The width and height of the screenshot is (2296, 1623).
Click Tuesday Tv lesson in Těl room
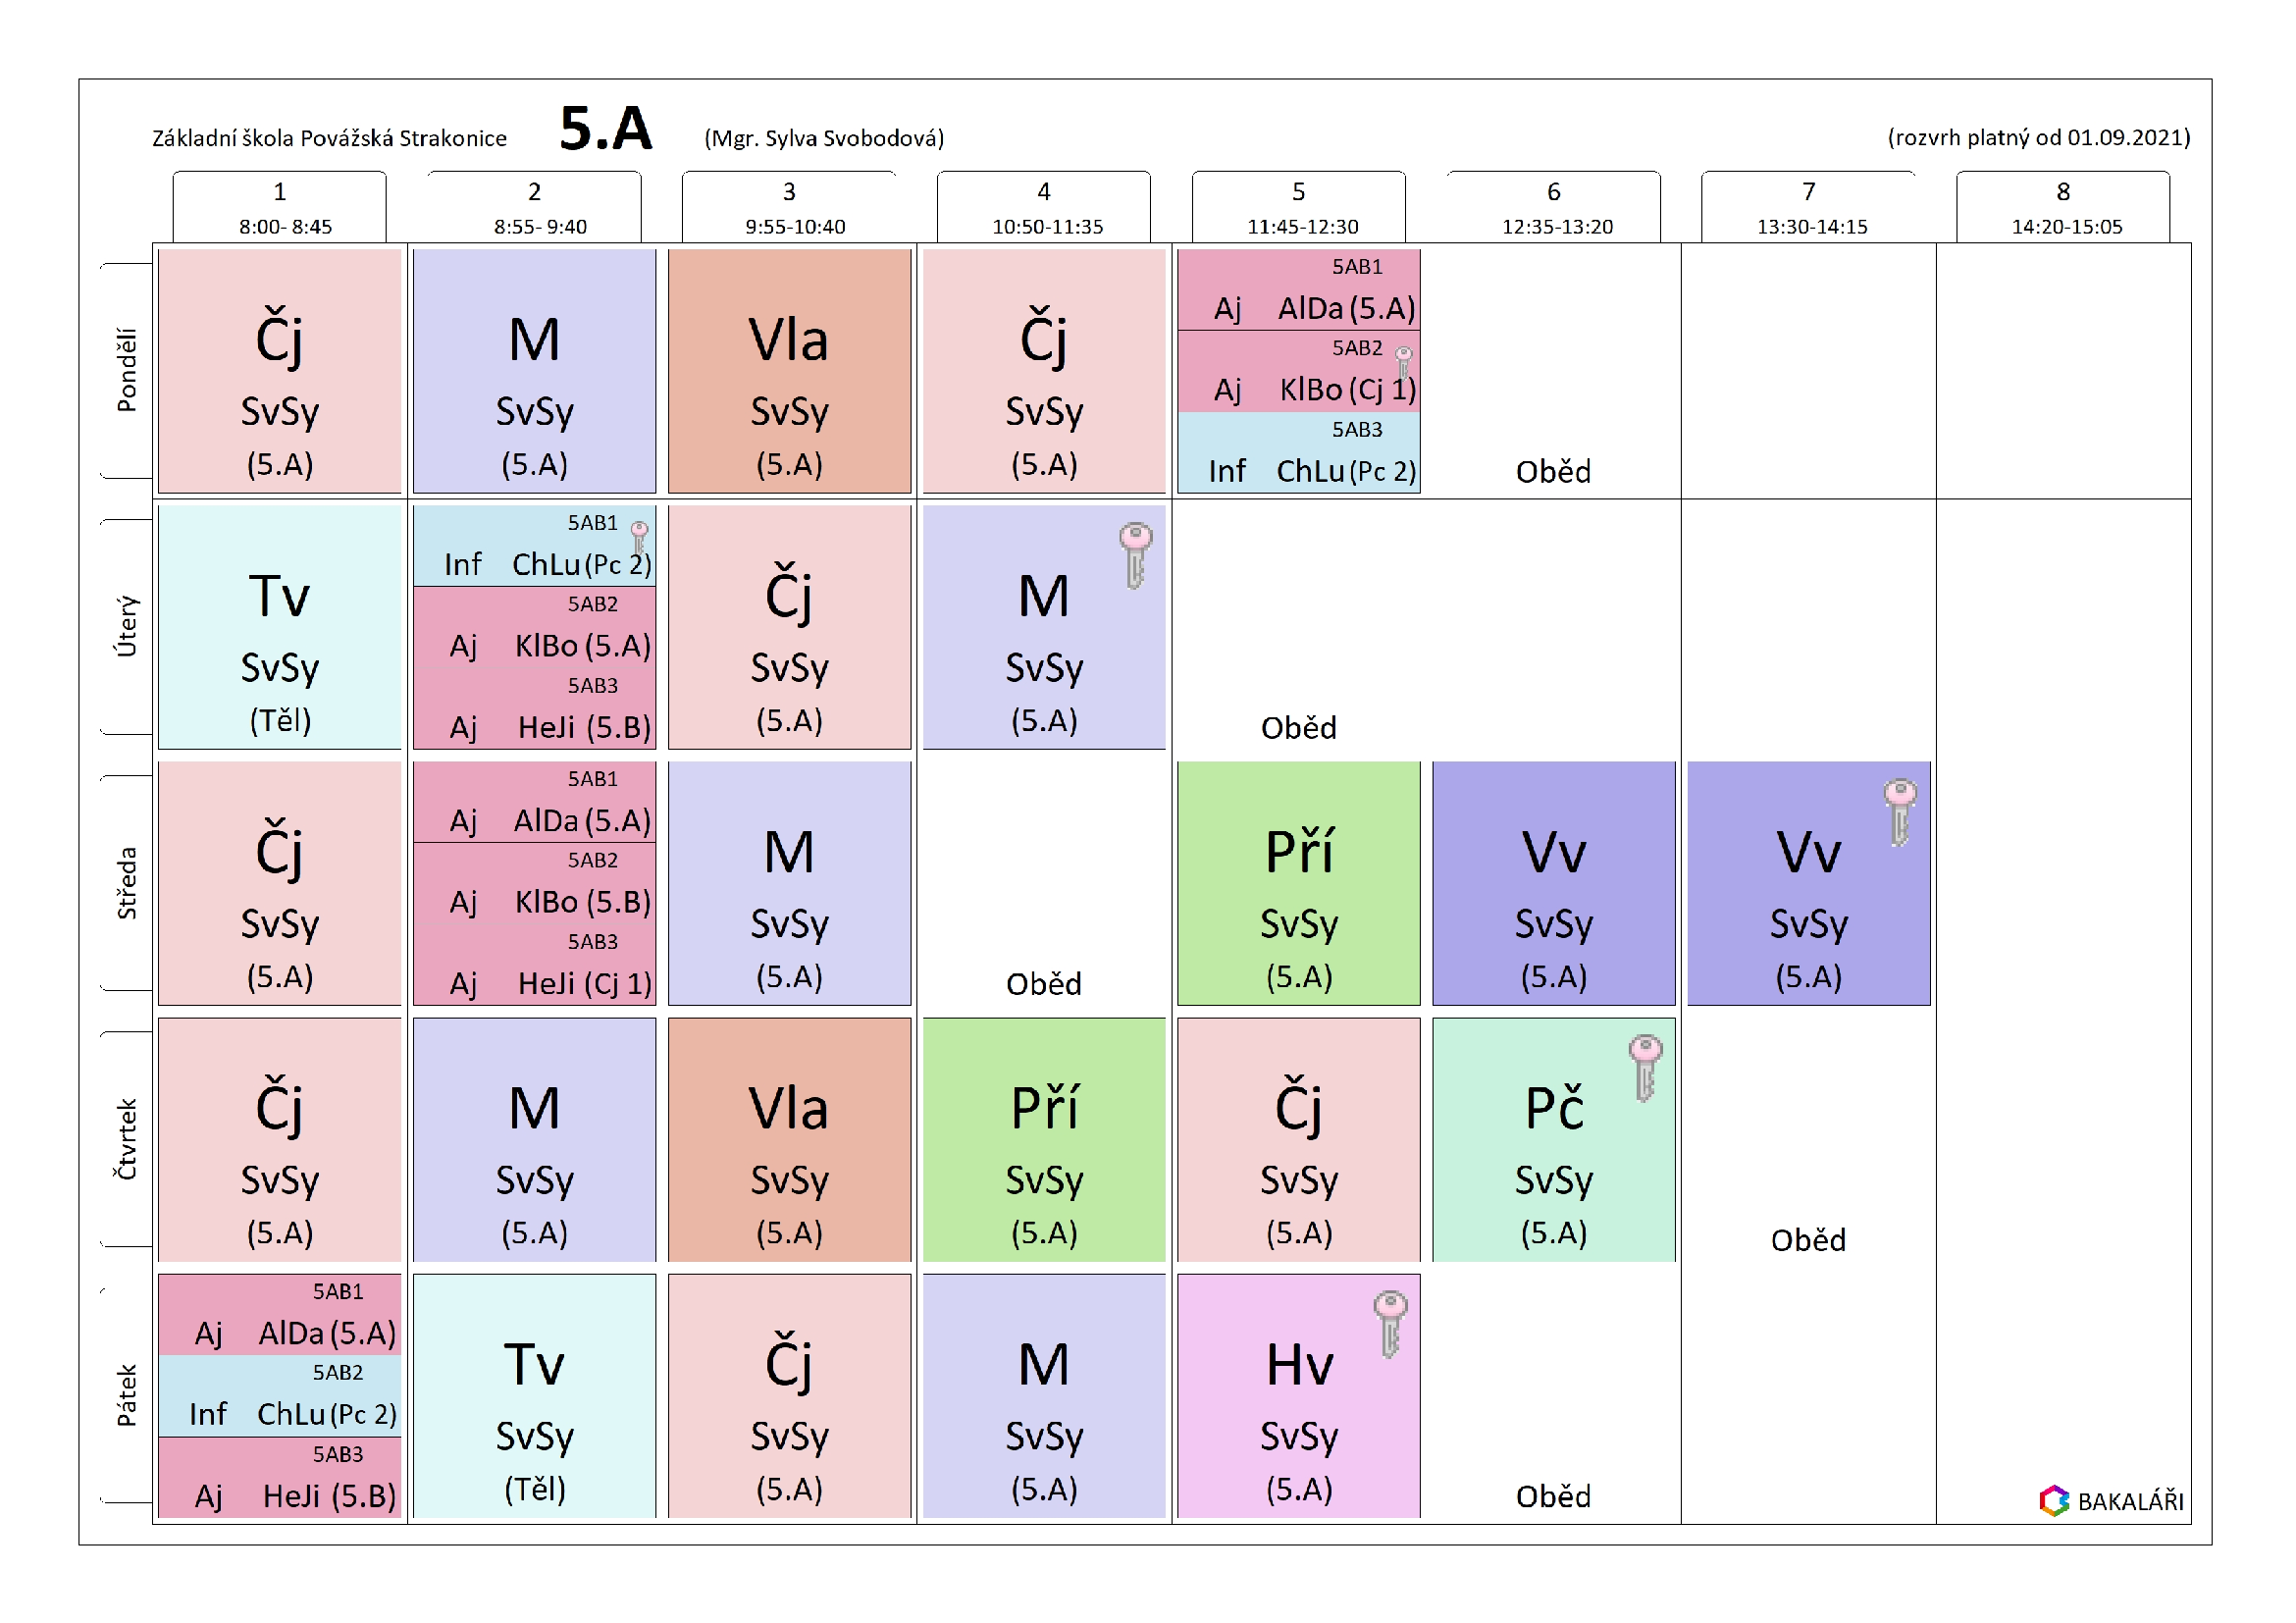coord(279,627)
